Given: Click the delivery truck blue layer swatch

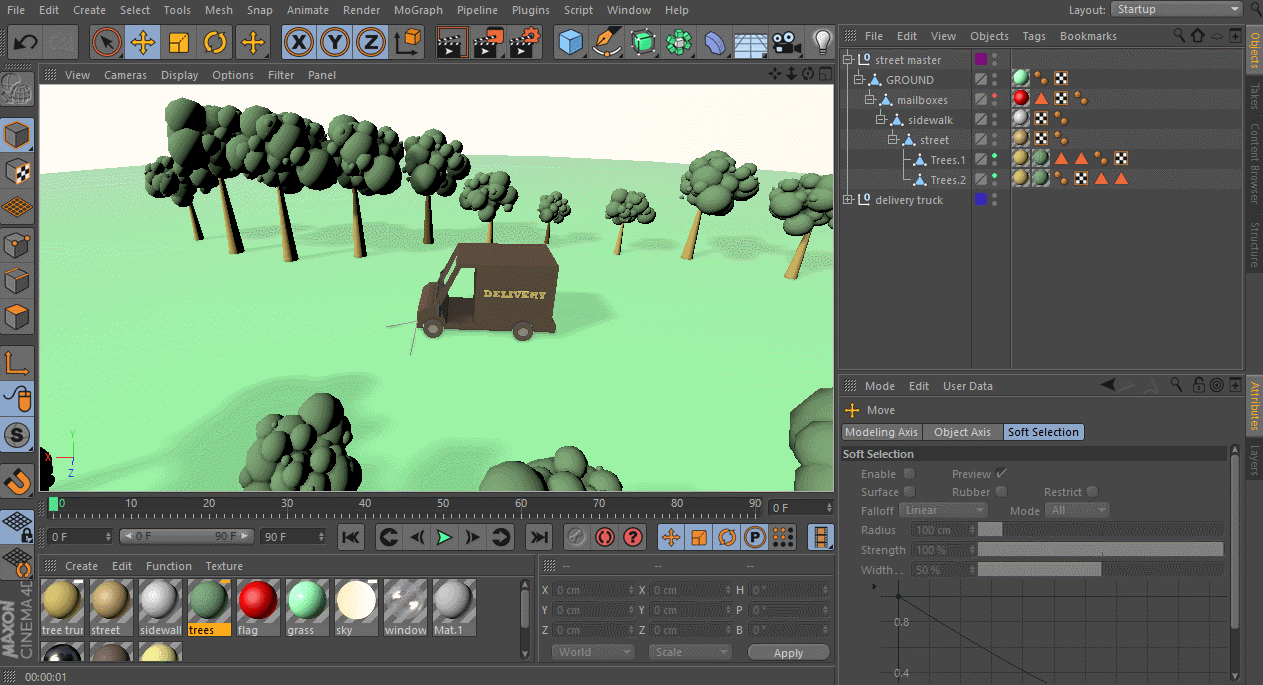Looking at the screenshot, I should [981, 200].
